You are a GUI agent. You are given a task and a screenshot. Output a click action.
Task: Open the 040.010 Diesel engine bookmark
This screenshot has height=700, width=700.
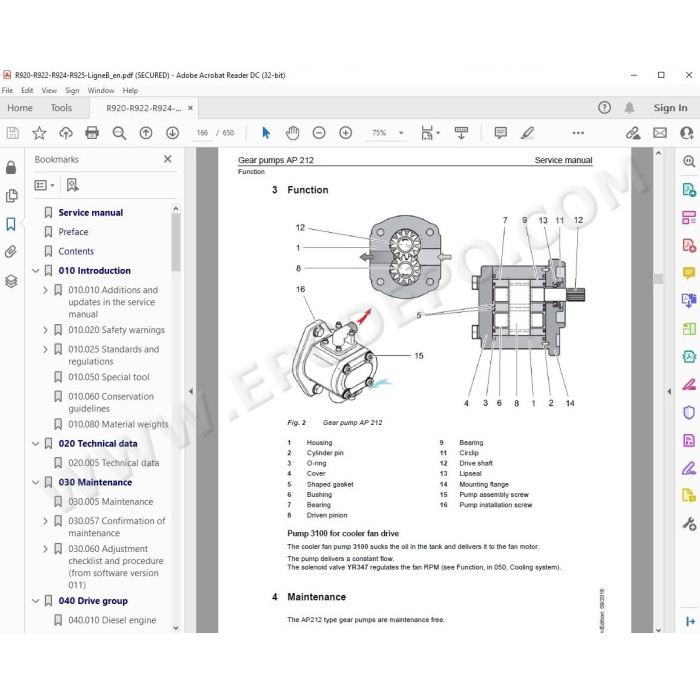[x=112, y=620]
